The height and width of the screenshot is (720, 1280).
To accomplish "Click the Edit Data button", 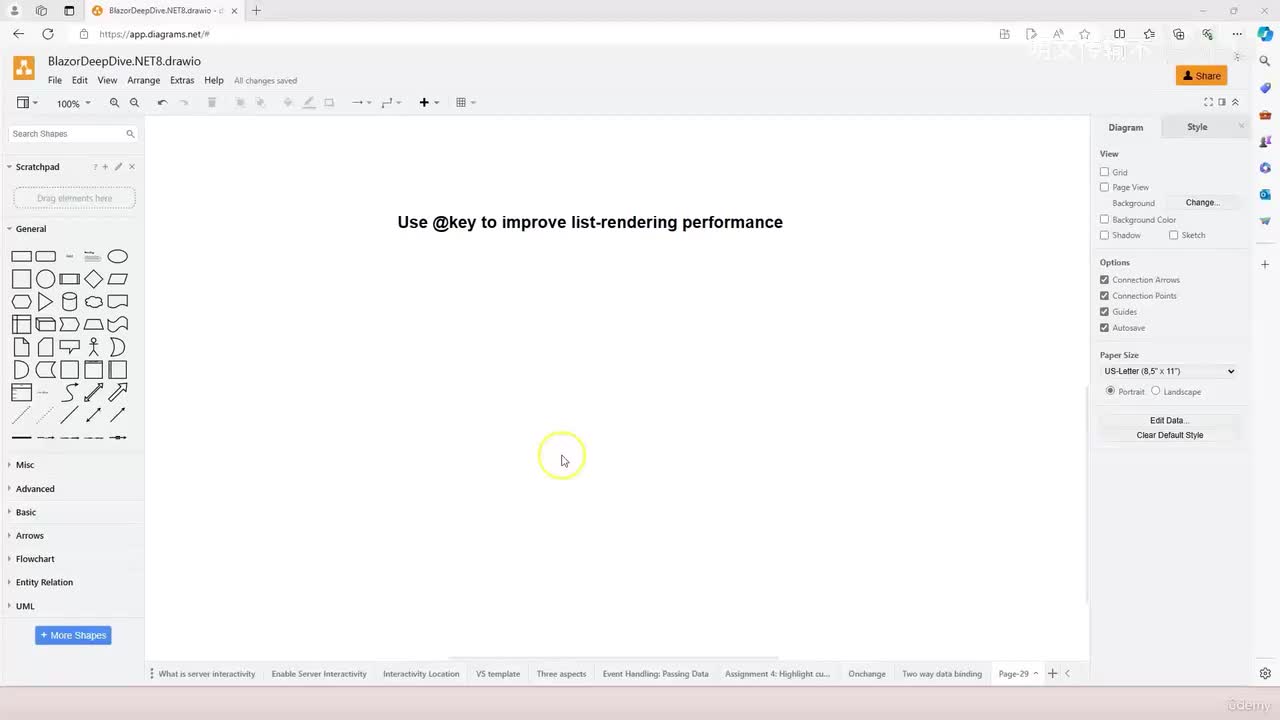I will coord(1169,421).
